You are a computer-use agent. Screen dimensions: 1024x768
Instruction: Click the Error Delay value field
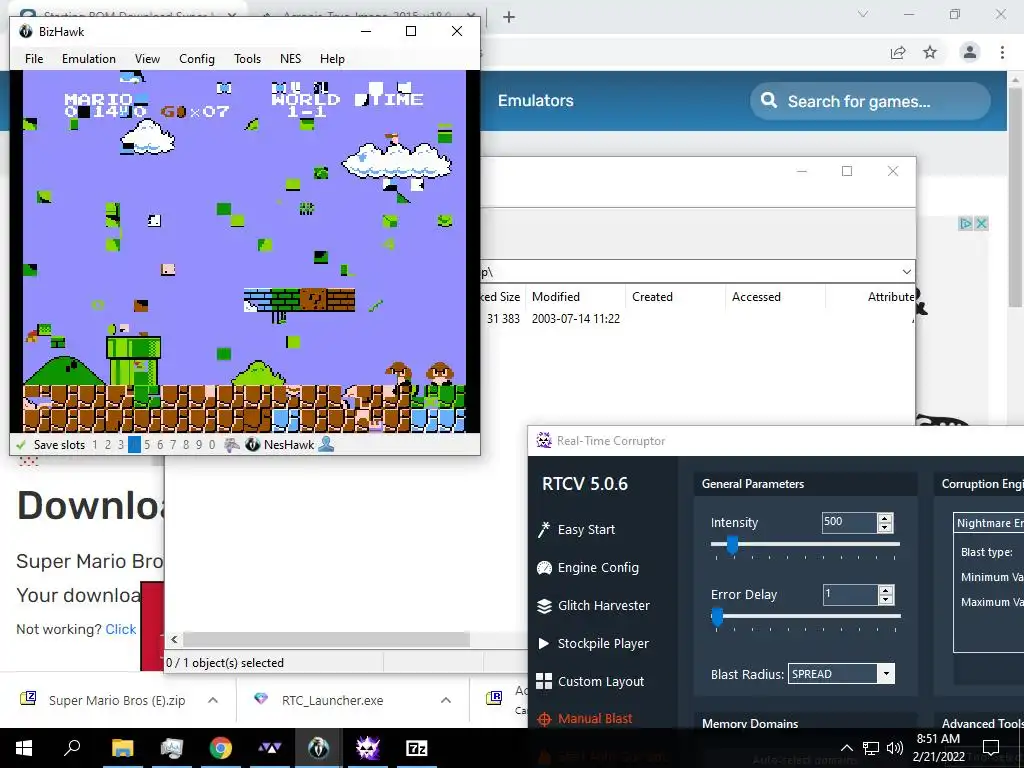tap(849, 594)
